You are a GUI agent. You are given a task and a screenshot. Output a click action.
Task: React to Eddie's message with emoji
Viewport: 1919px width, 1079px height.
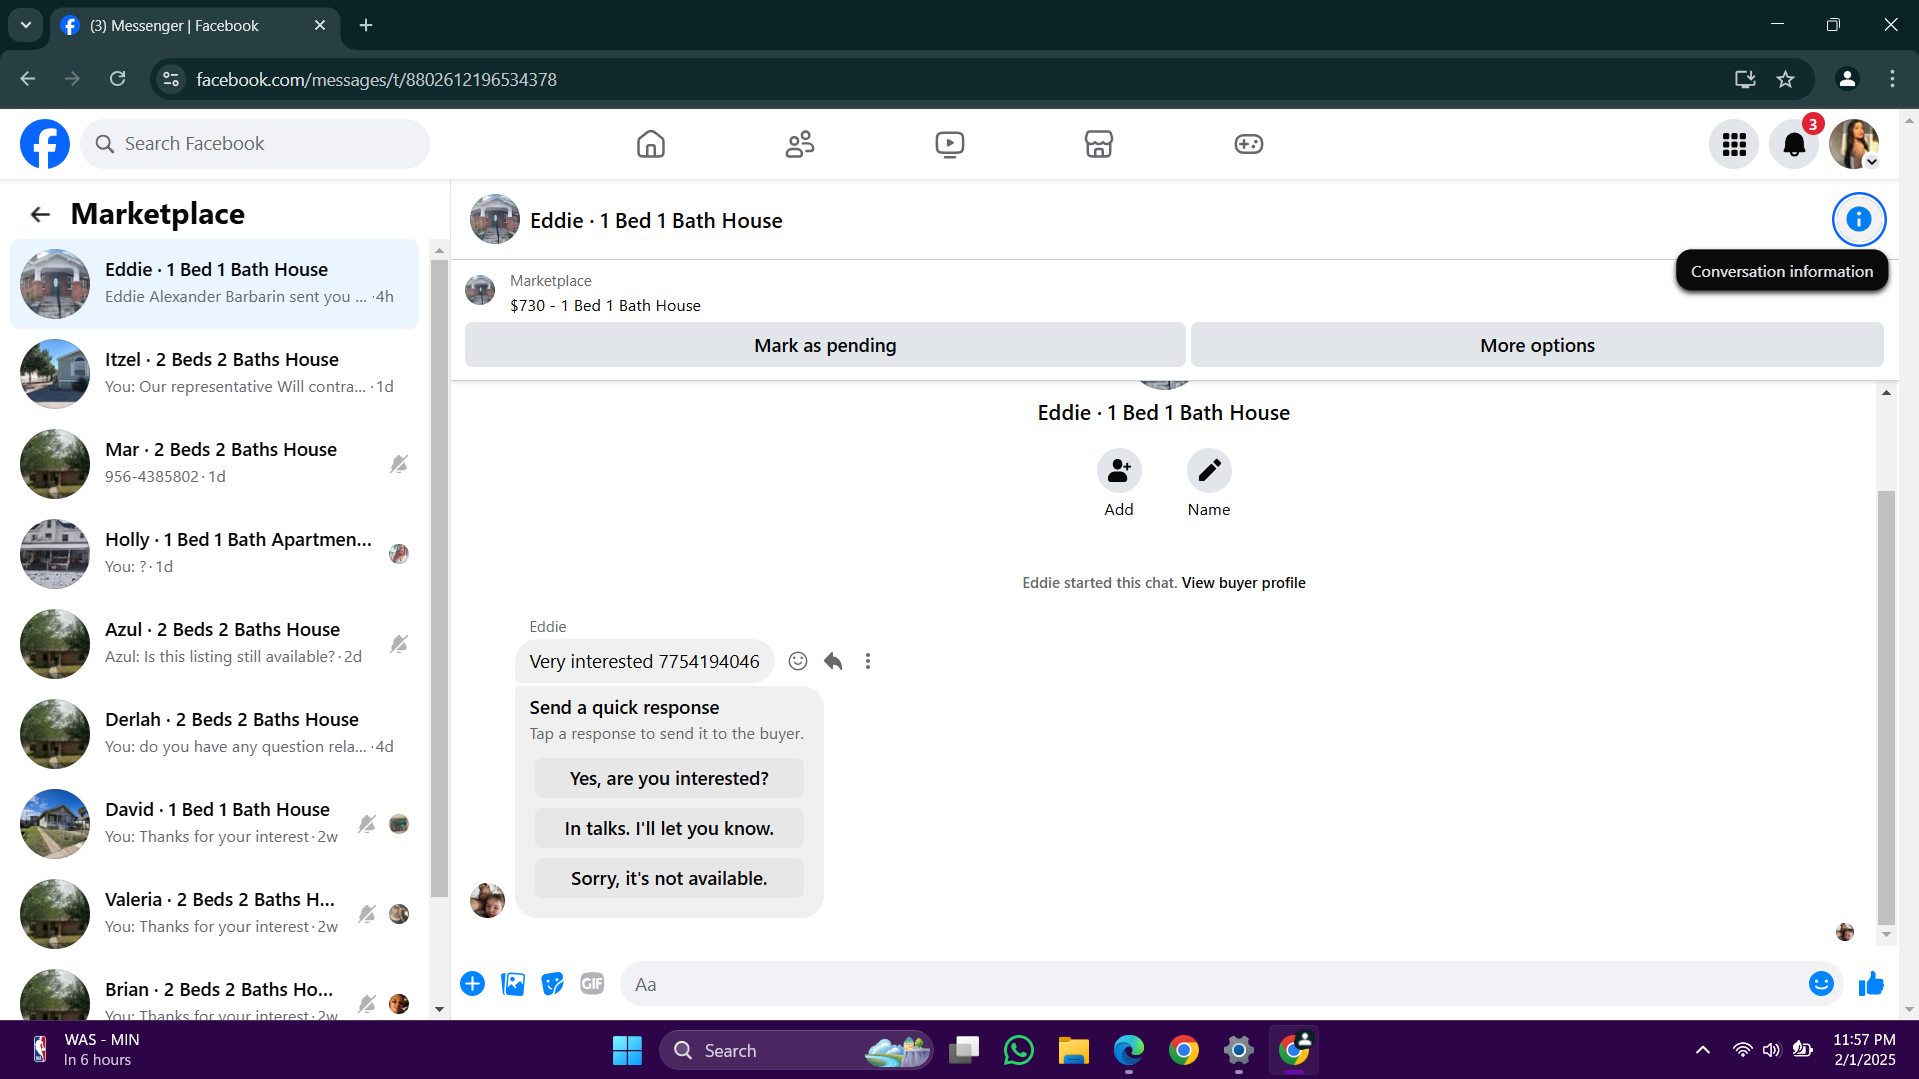[798, 661]
